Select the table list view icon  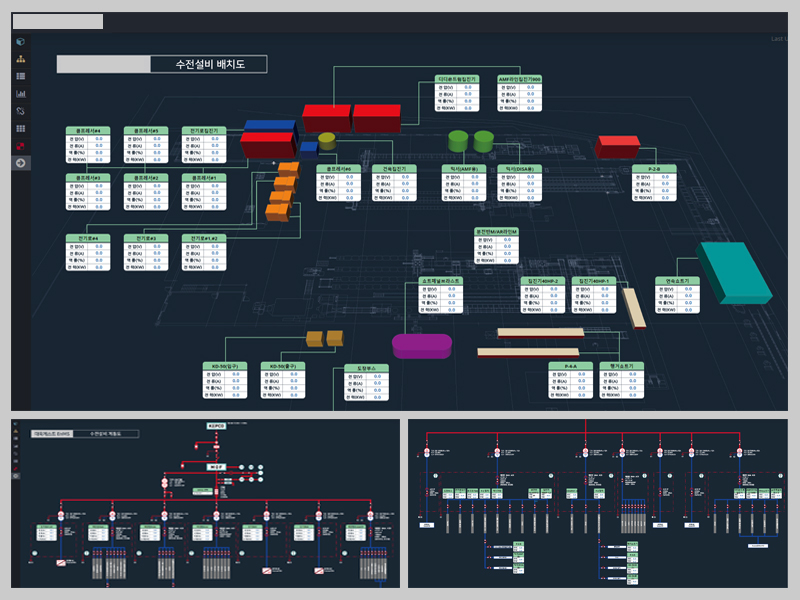(x=22, y=76)
